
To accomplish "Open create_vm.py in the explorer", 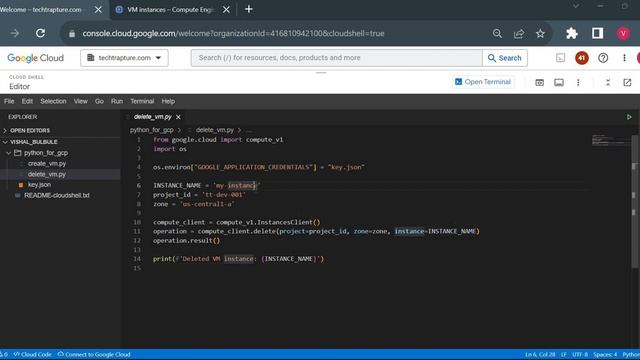I will 47,164.
